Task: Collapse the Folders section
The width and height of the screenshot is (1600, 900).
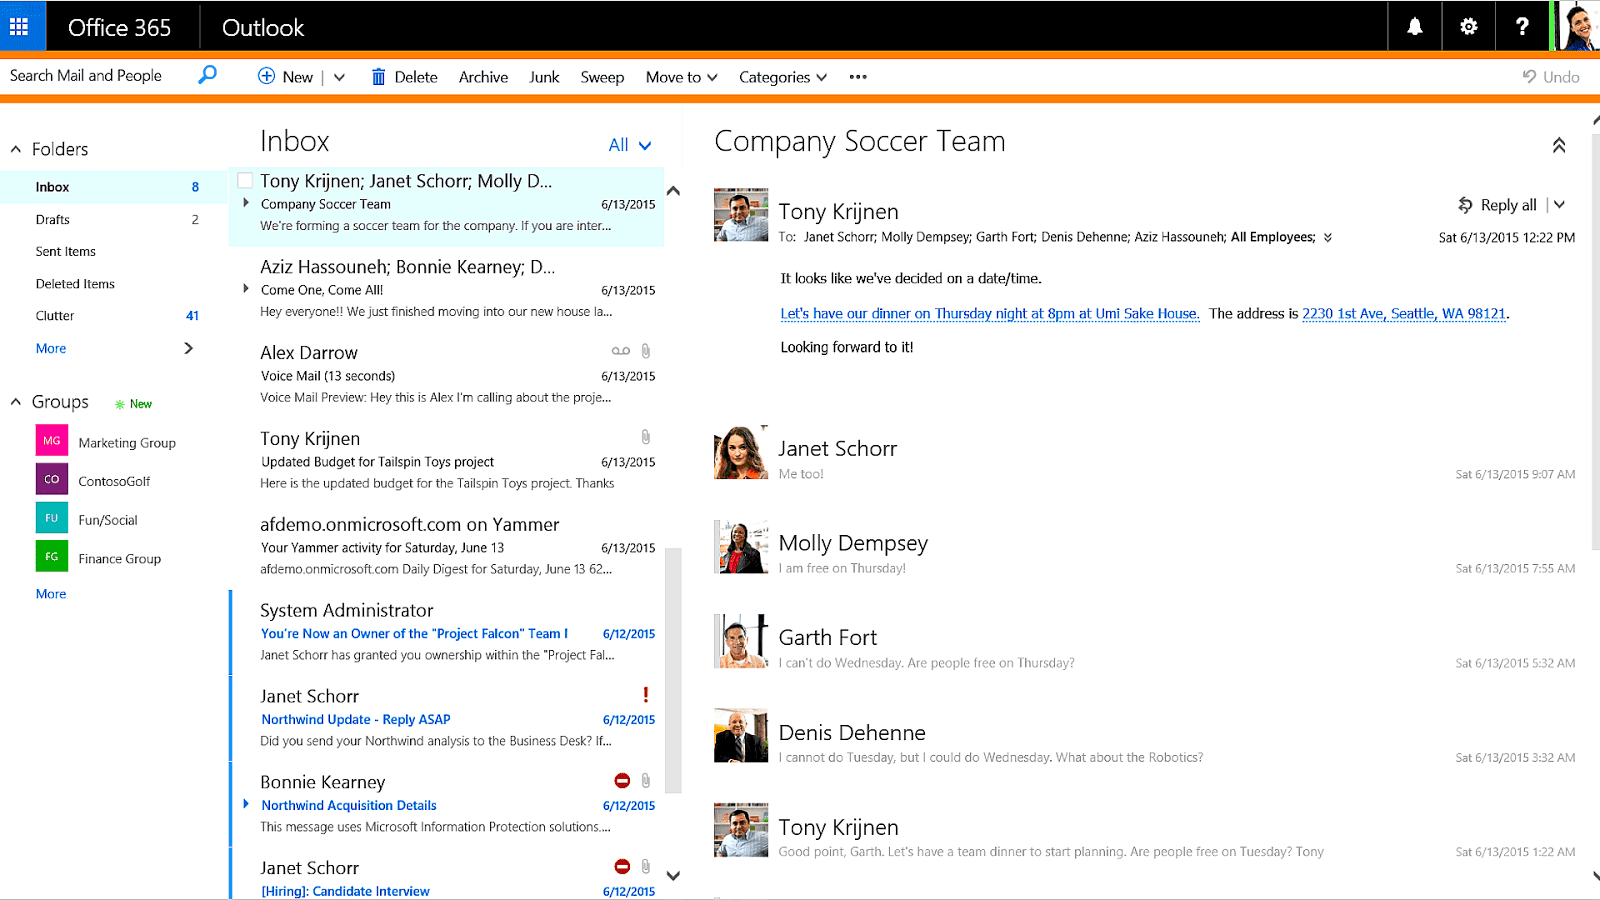Action: (x=16, y=149)
